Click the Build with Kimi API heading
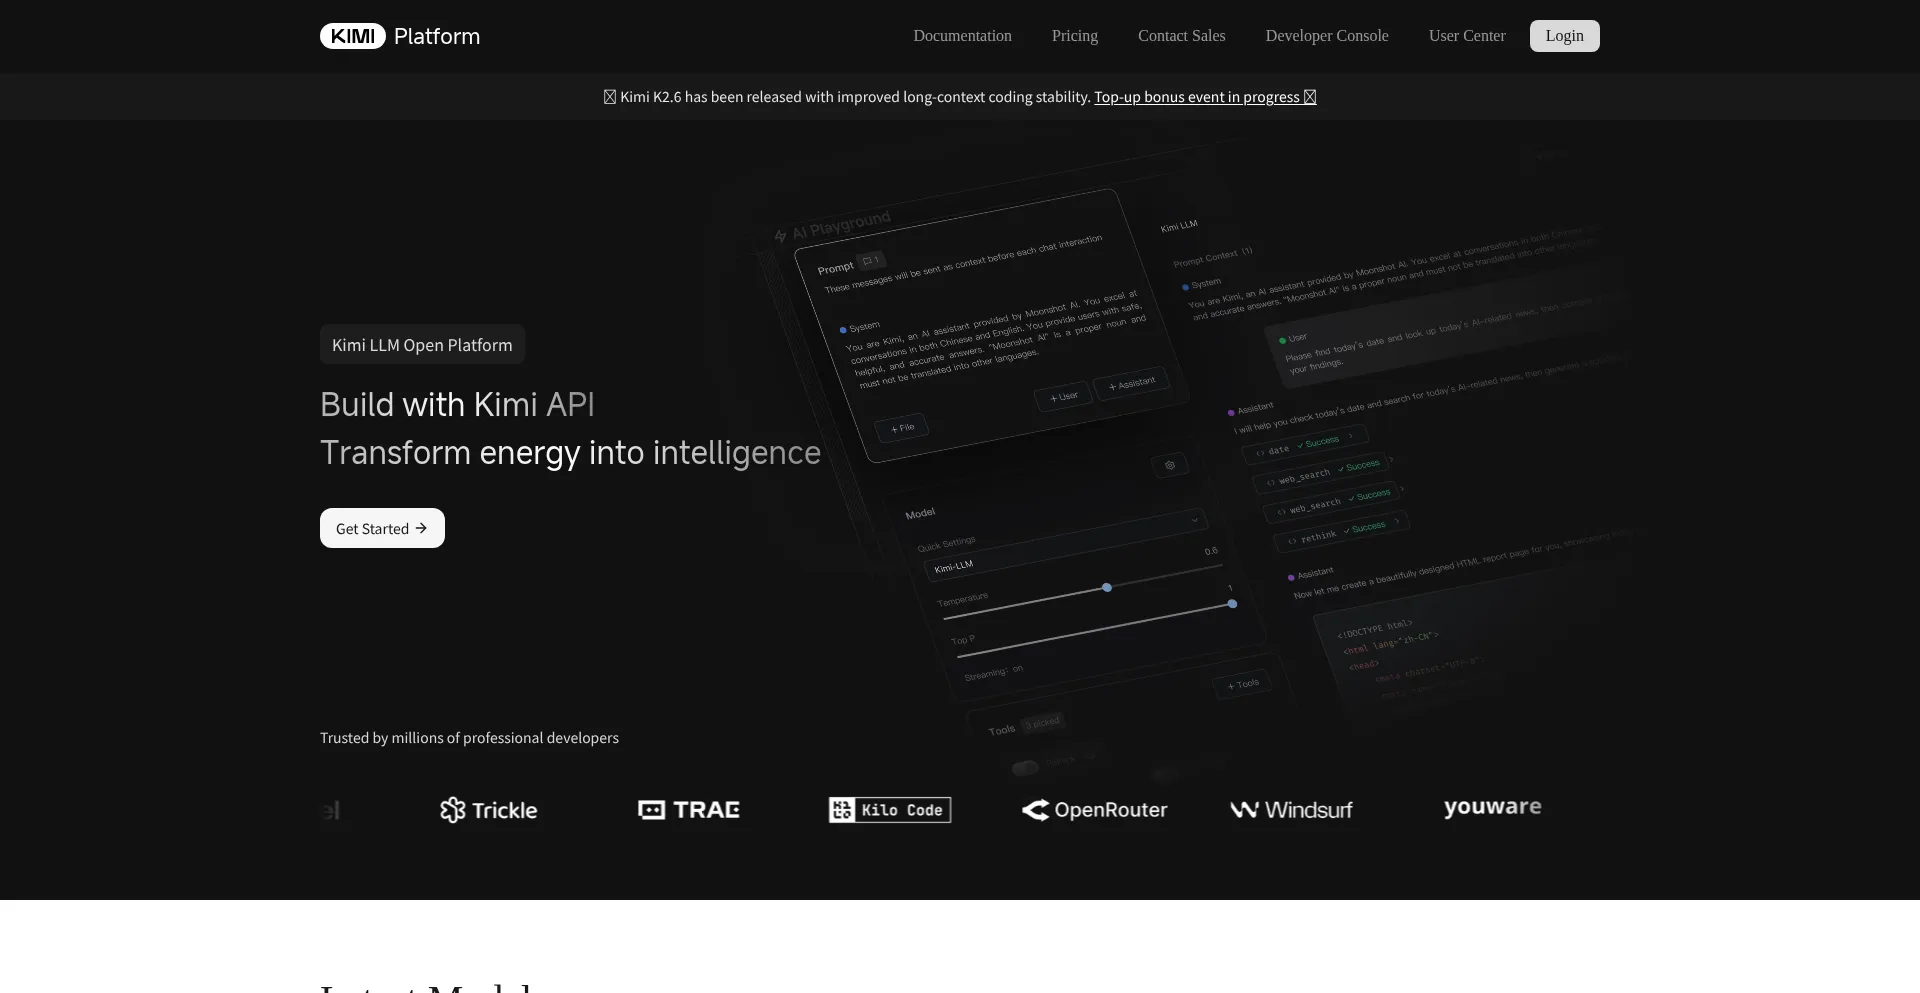Screen dimensions: 1920x993 pos(457,404)
